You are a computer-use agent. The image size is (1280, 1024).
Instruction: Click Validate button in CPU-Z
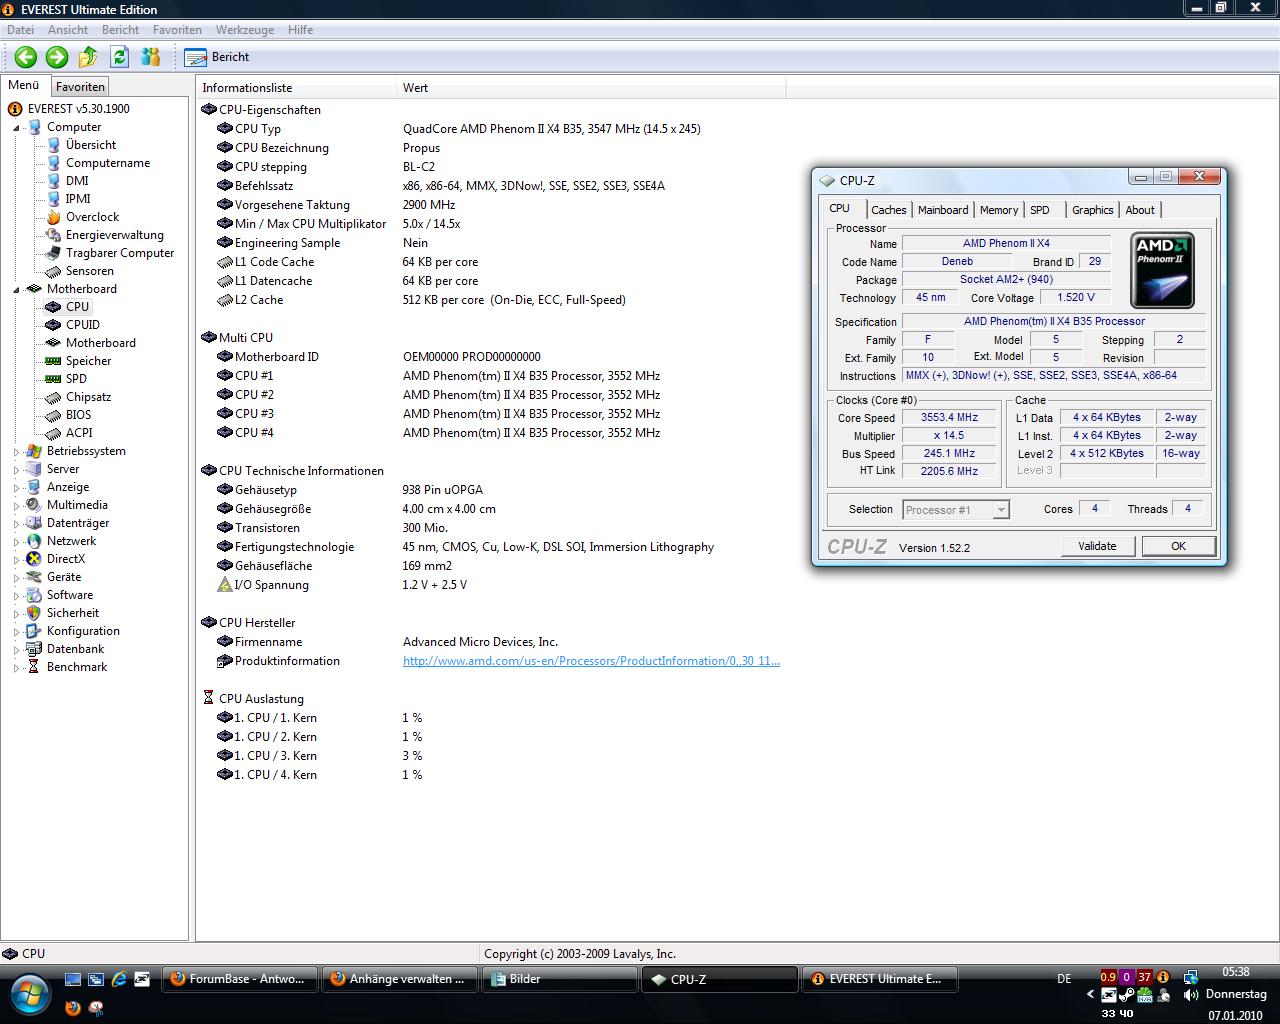[1097, 546]
